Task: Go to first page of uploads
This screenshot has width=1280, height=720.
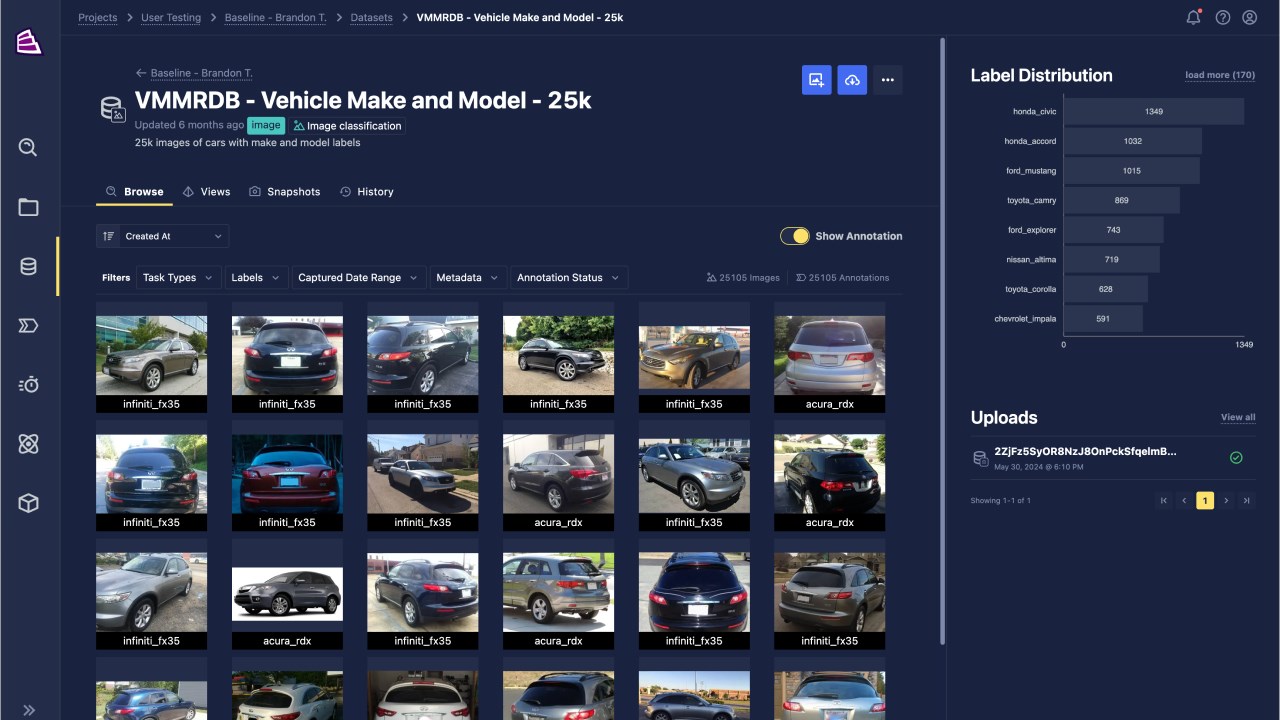Action: 1163,500
